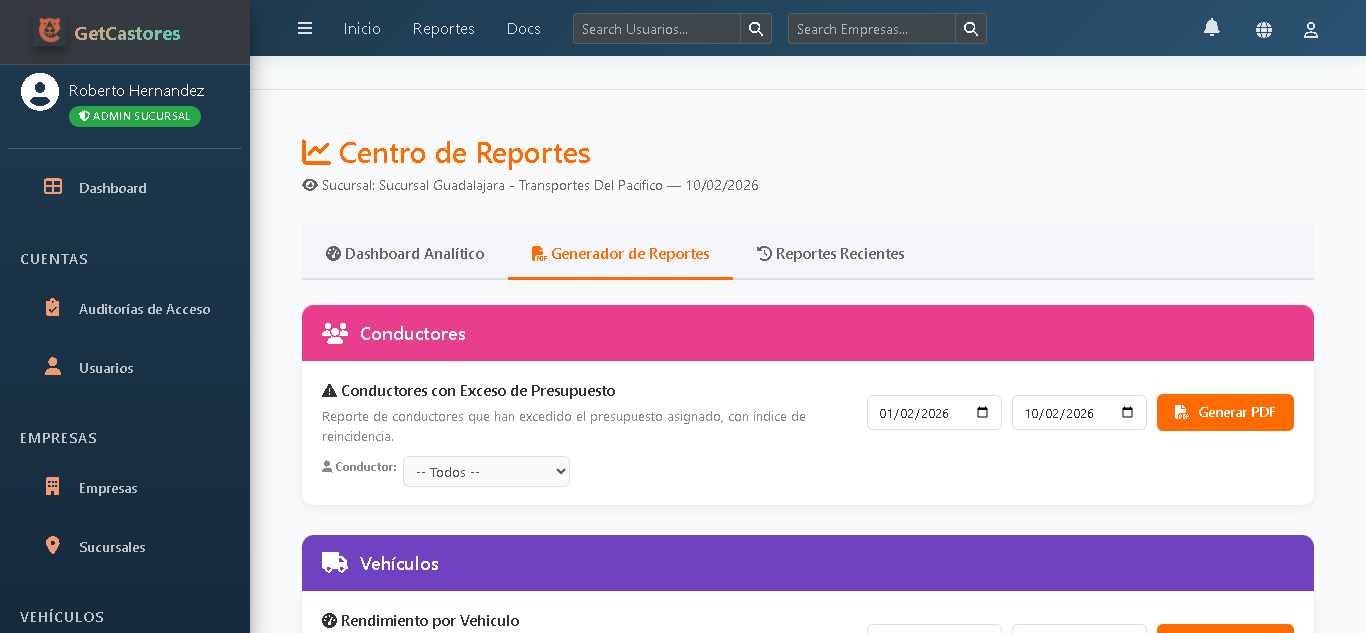Select the Dashboard sidebar icon
This screenshot has width=1366, height=633.
point(52,187)
